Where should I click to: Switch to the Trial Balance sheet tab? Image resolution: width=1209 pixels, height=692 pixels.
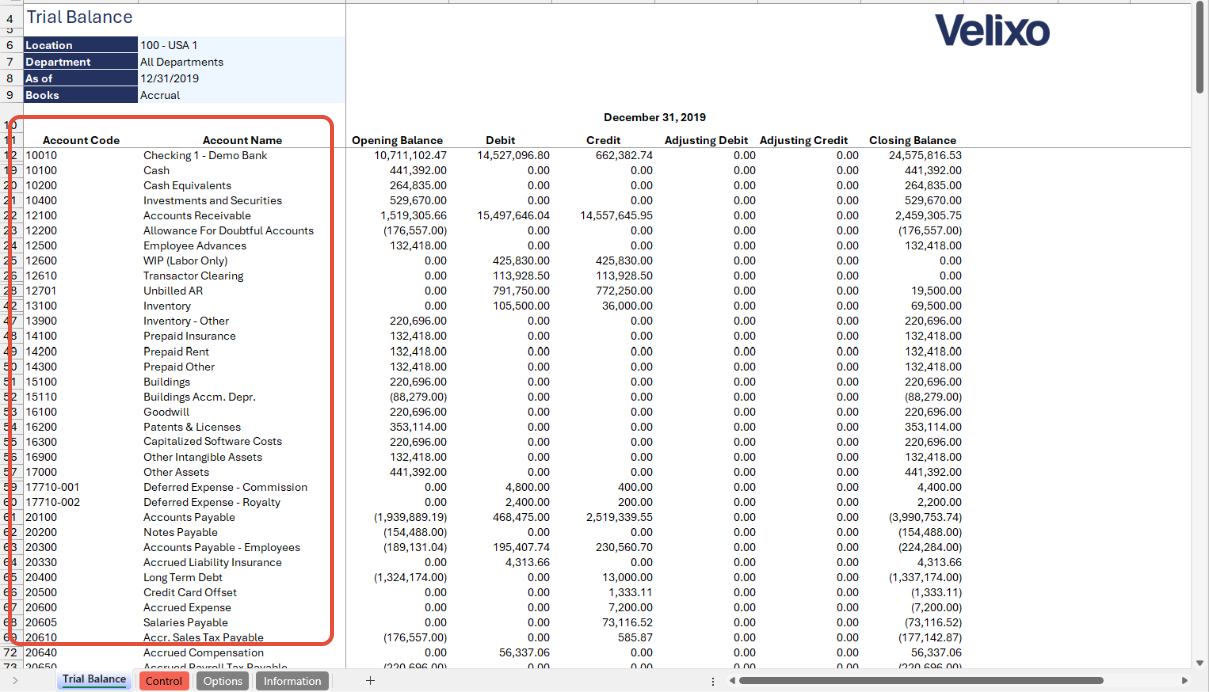click(94, 680)
